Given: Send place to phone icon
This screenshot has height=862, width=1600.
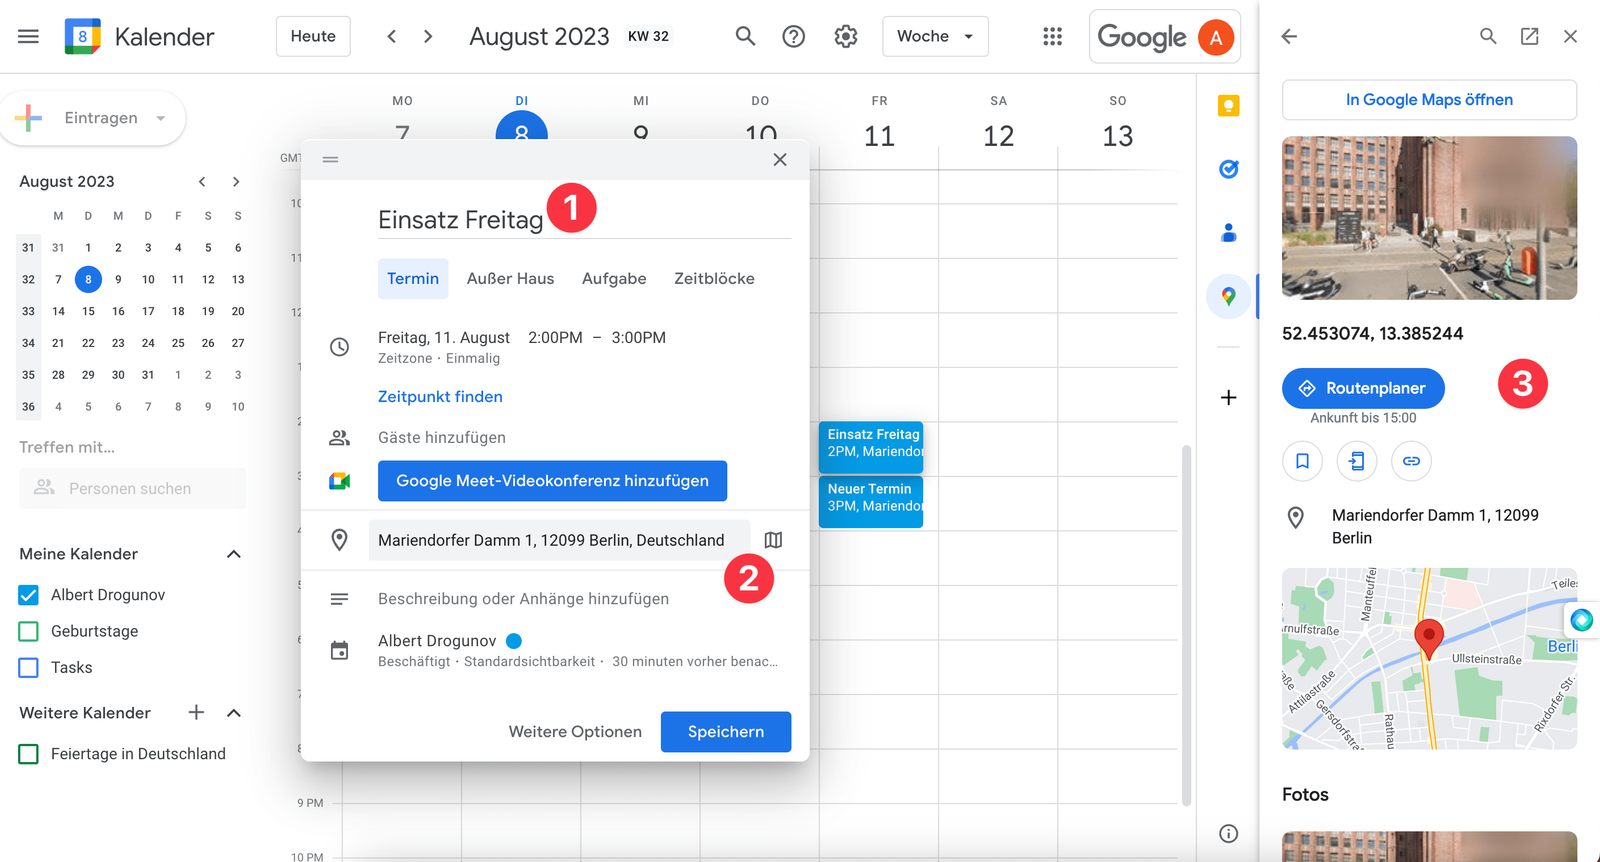Looking at the screenshot, I should tap(1357, 461).
